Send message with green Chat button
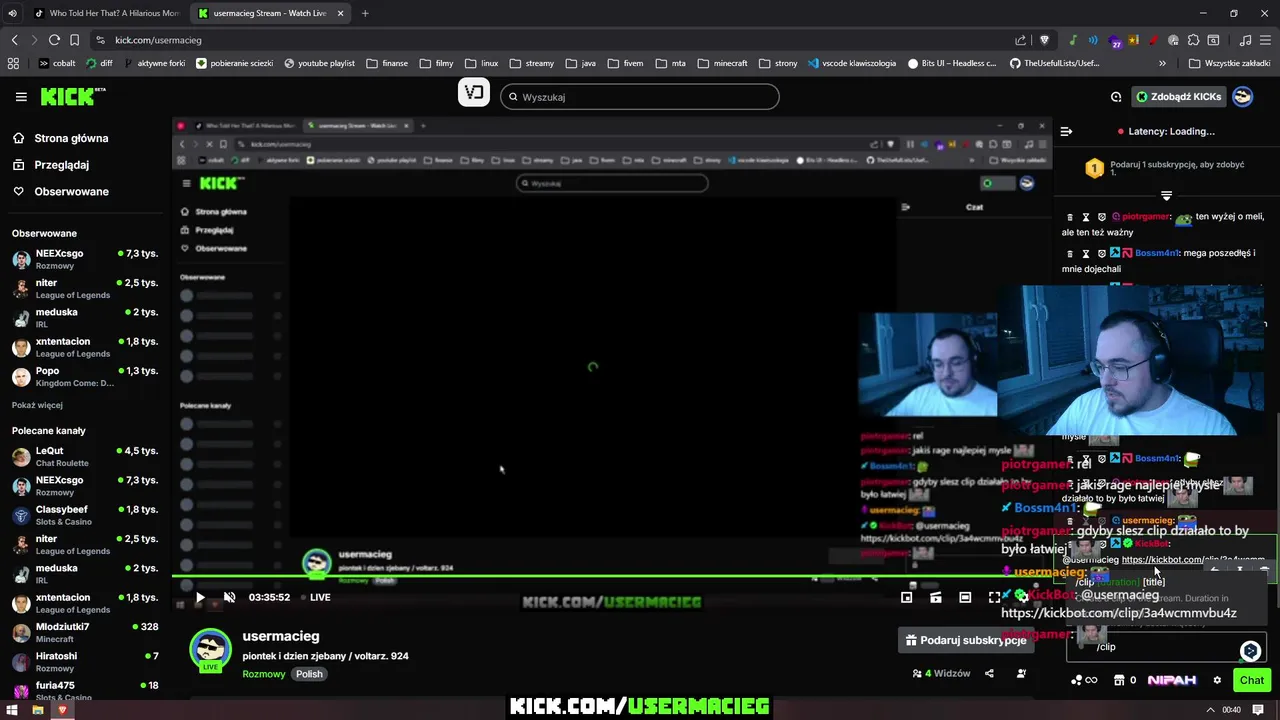Screen dimensions: 1280x720 click(x=1252, y=680)
